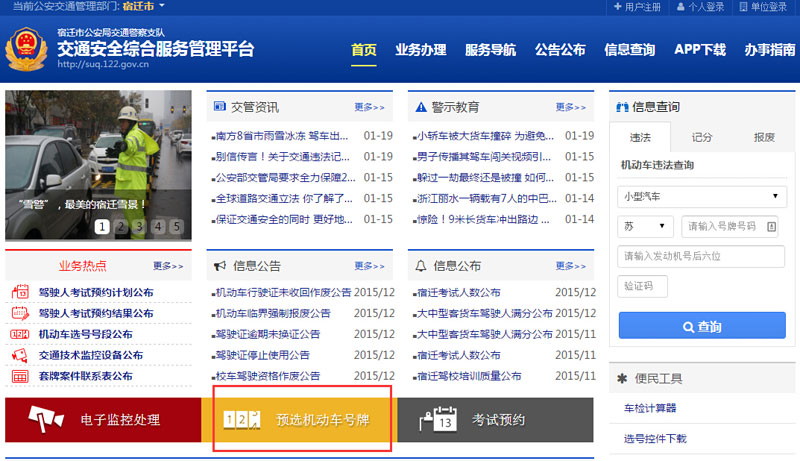Click the 警示教育 warning triangle icon
Viewport: 800px width, 461px height.
pyautogui.click(x=421, y=107)
